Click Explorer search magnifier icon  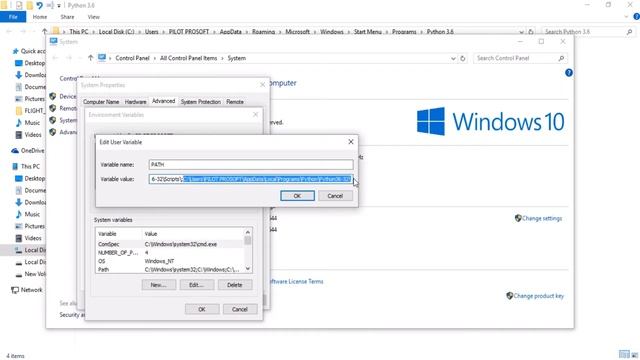point(629,31)
